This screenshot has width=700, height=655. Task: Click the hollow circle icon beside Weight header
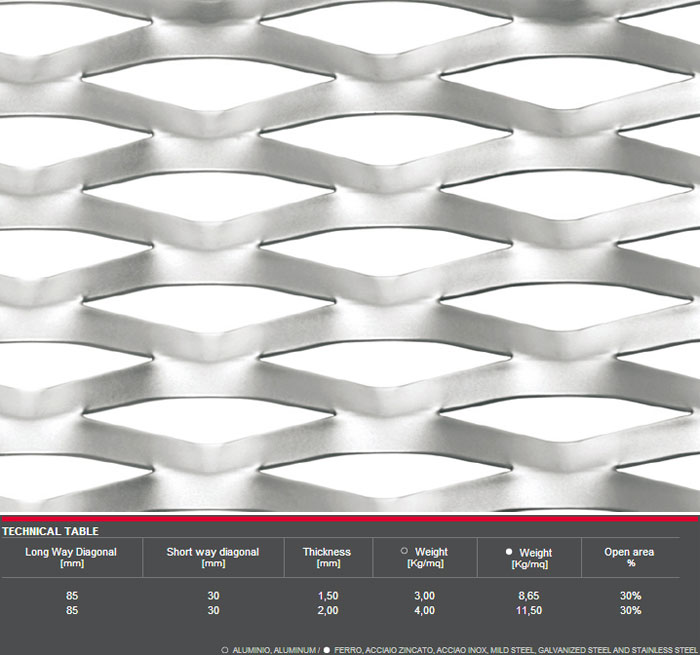pyautogui.click(x=404, y=551)
